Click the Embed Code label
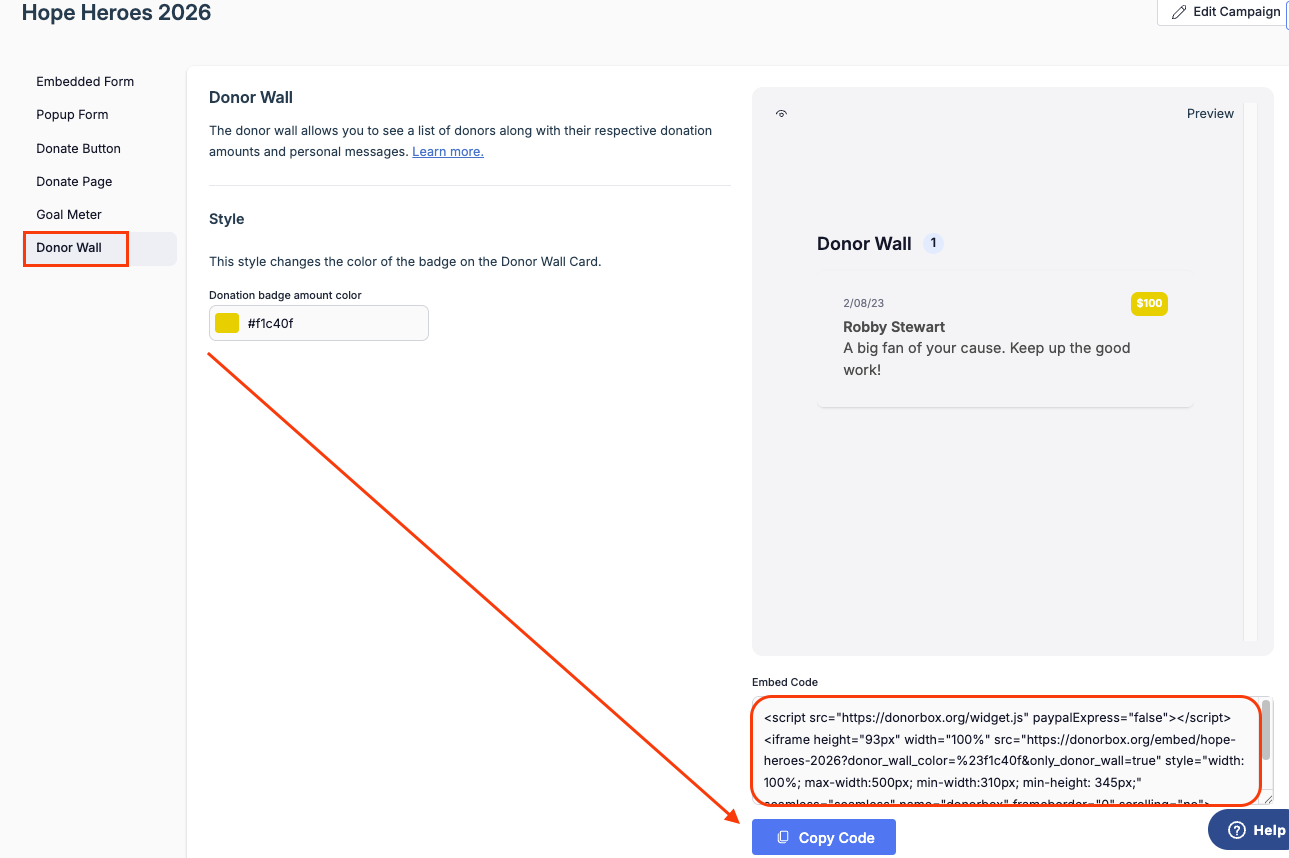This screenshot has height=858, width=1289. [785, 682]
